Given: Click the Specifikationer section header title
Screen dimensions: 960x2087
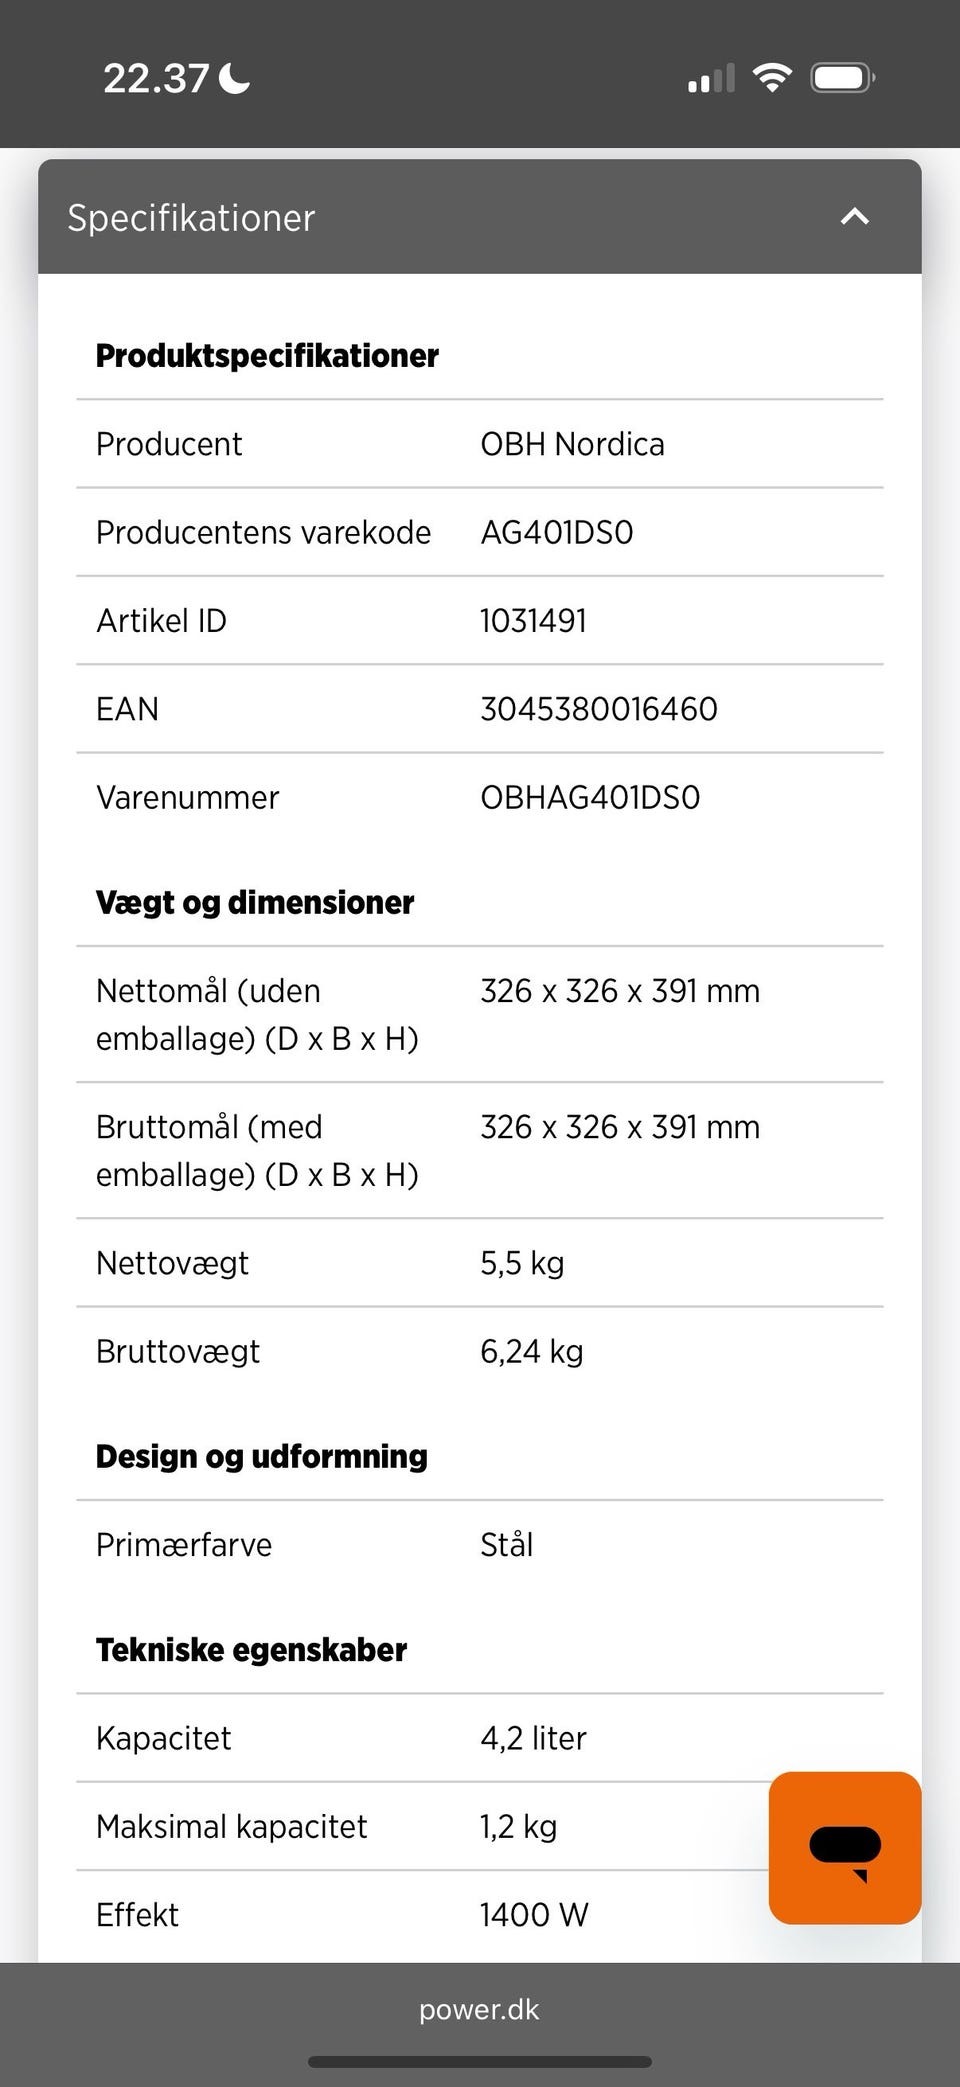Looking at the screenshot, I should tap(191, 218).
